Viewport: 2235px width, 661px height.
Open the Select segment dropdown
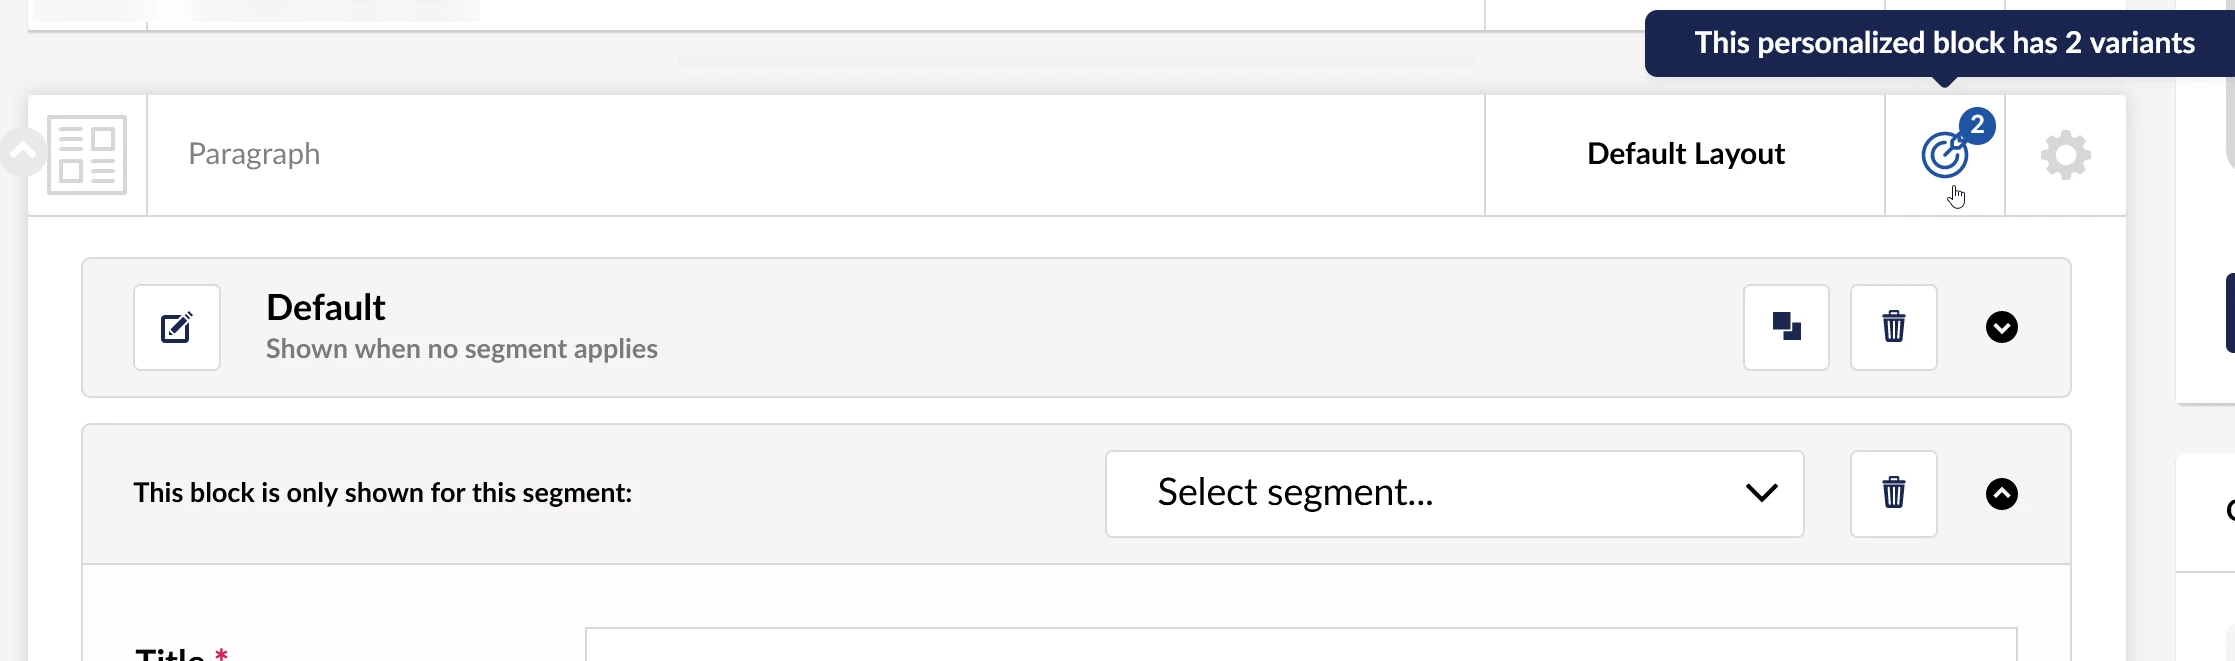[1454, 493]
